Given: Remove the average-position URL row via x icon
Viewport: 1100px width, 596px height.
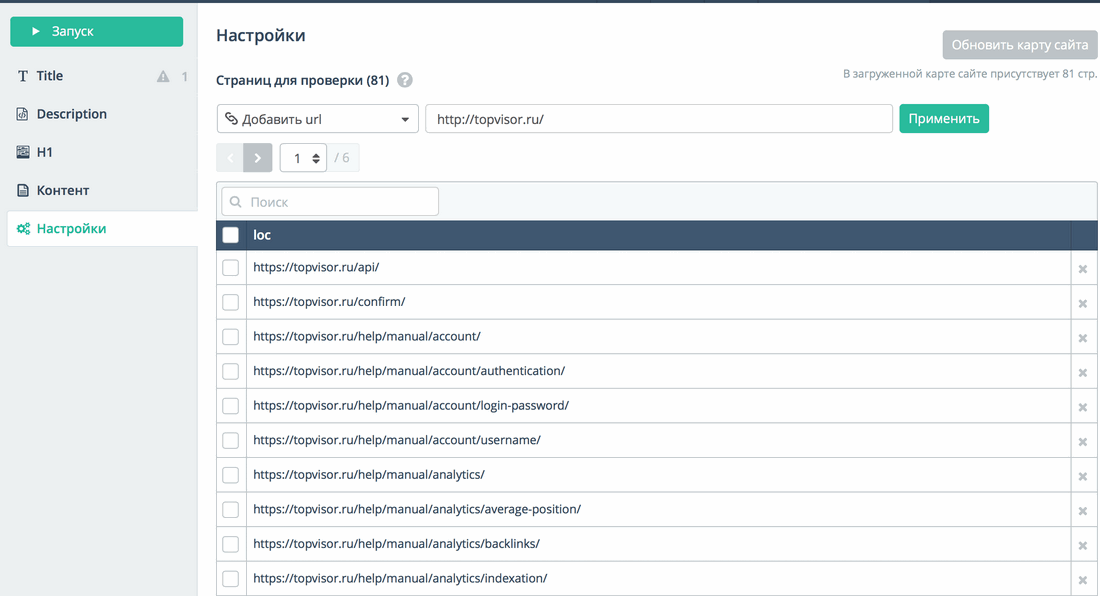Looking at the screenshot, I should click(1082, 511).
